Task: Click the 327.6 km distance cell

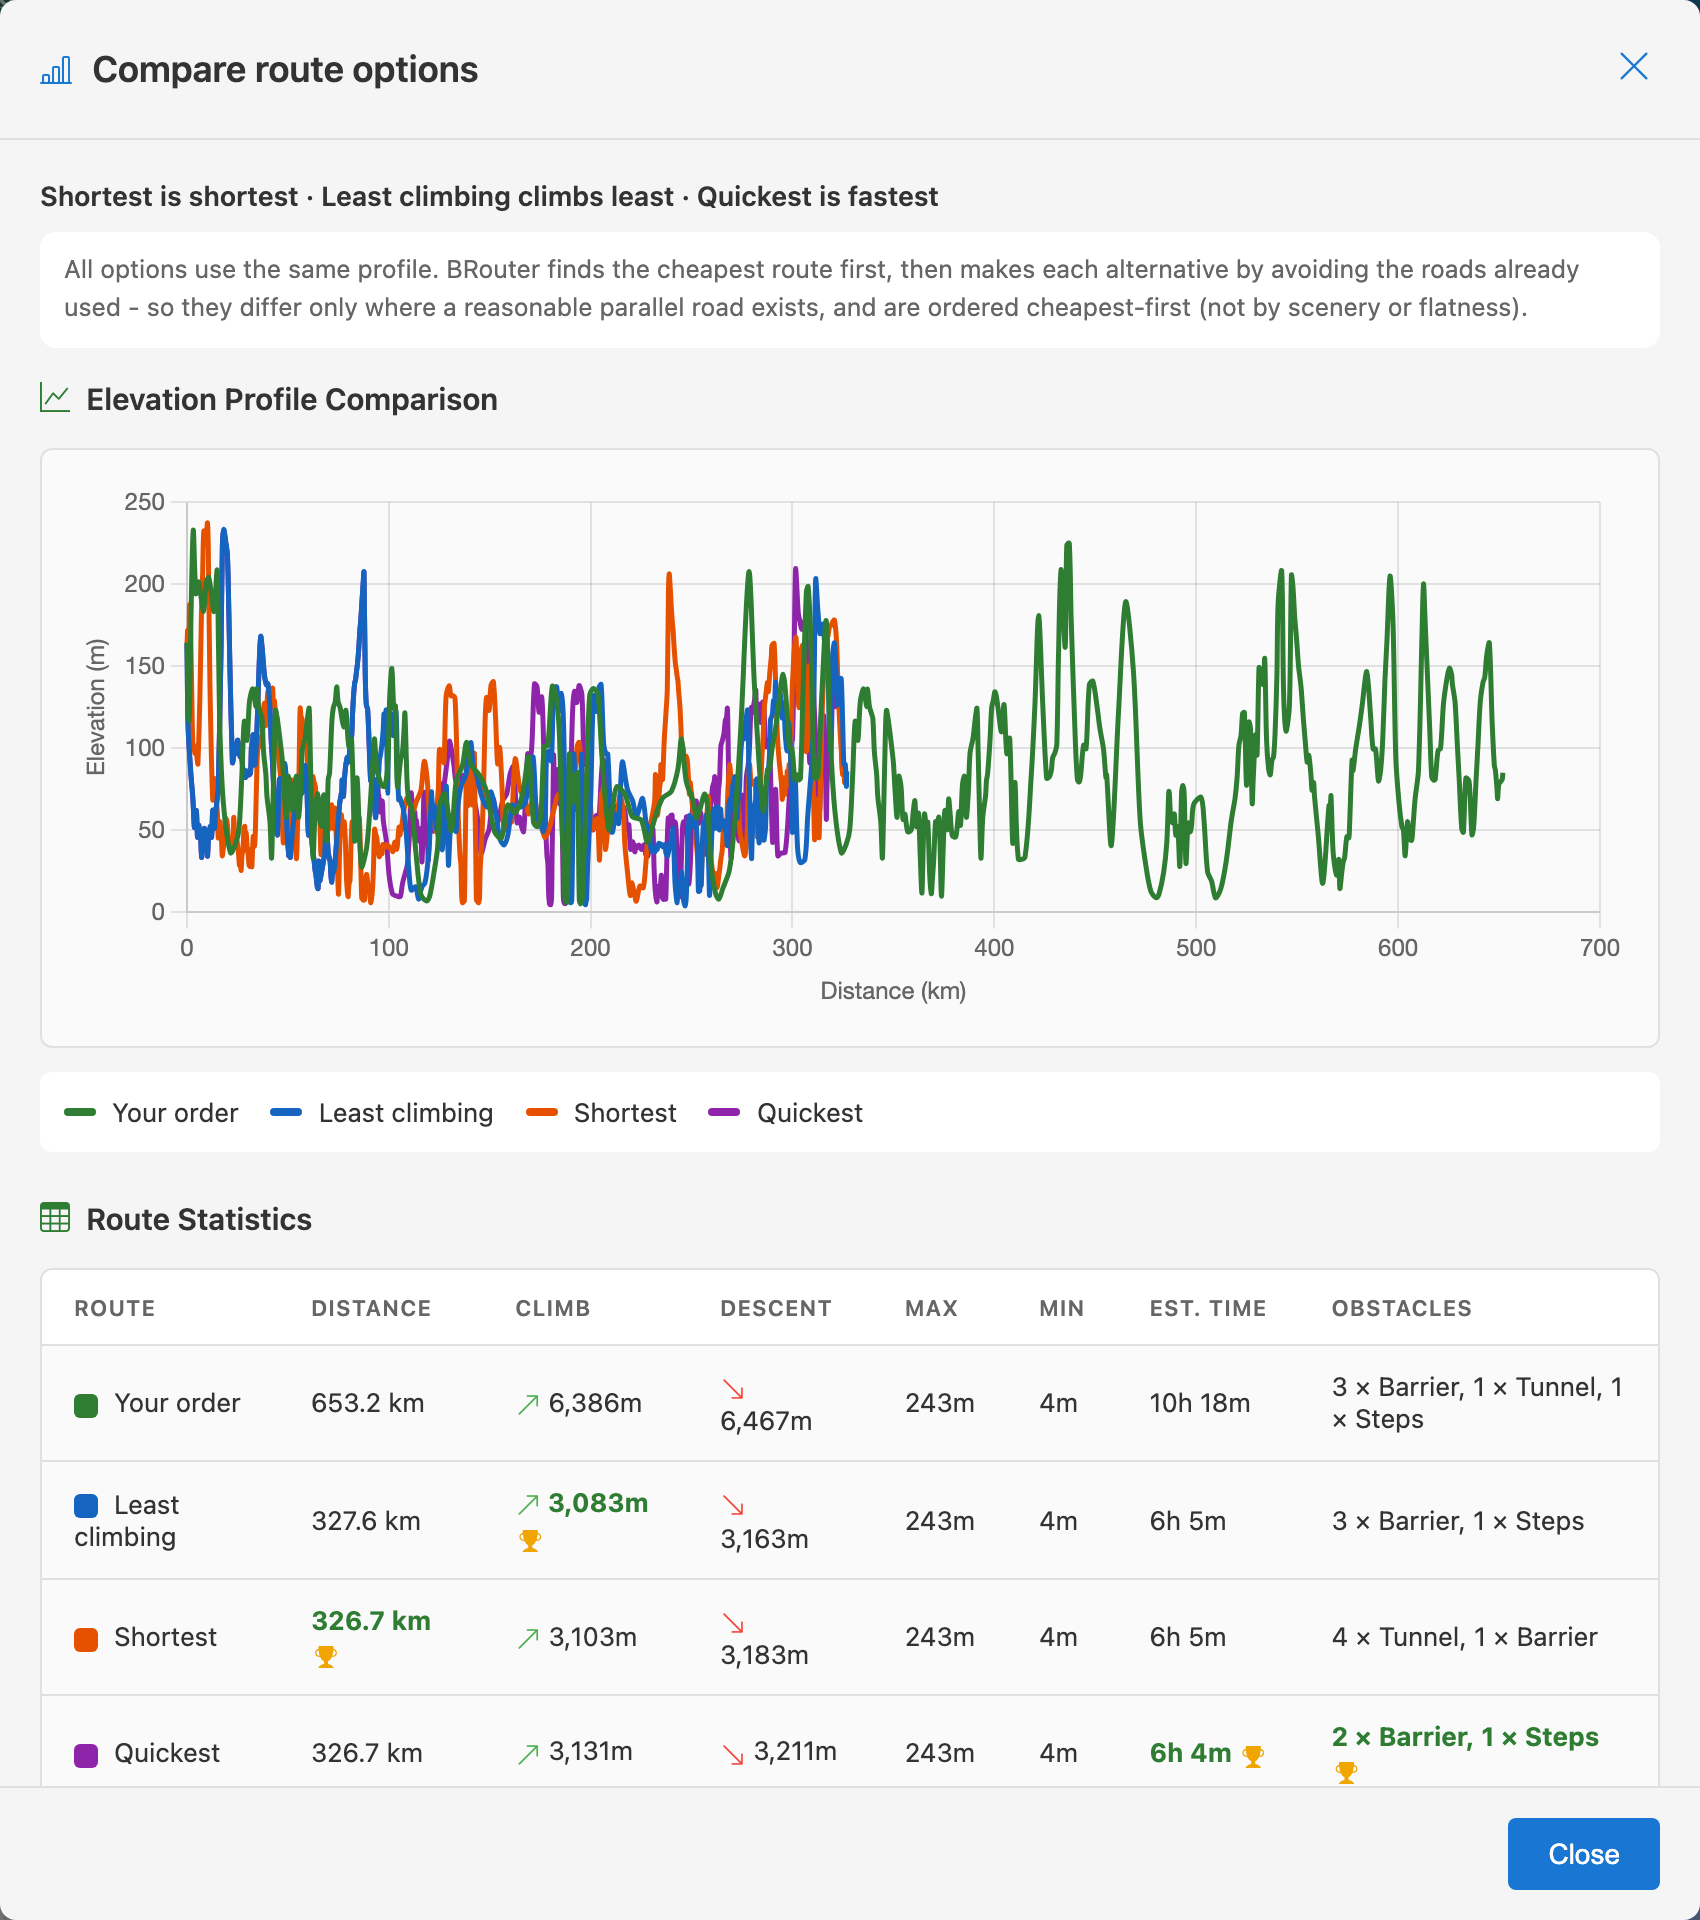Action: click(x=365, y=1521)
